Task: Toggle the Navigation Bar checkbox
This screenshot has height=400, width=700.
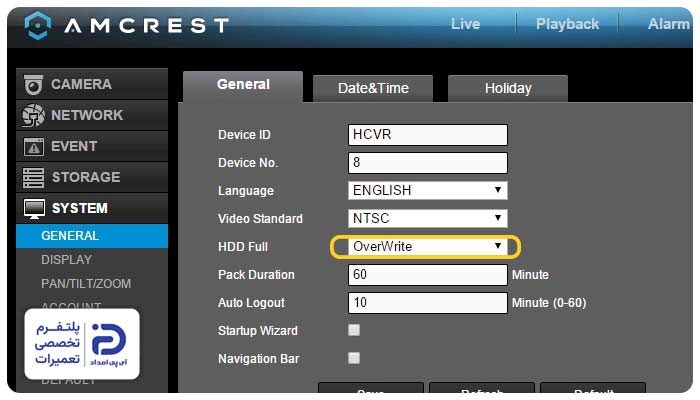Action: (354, 358)
